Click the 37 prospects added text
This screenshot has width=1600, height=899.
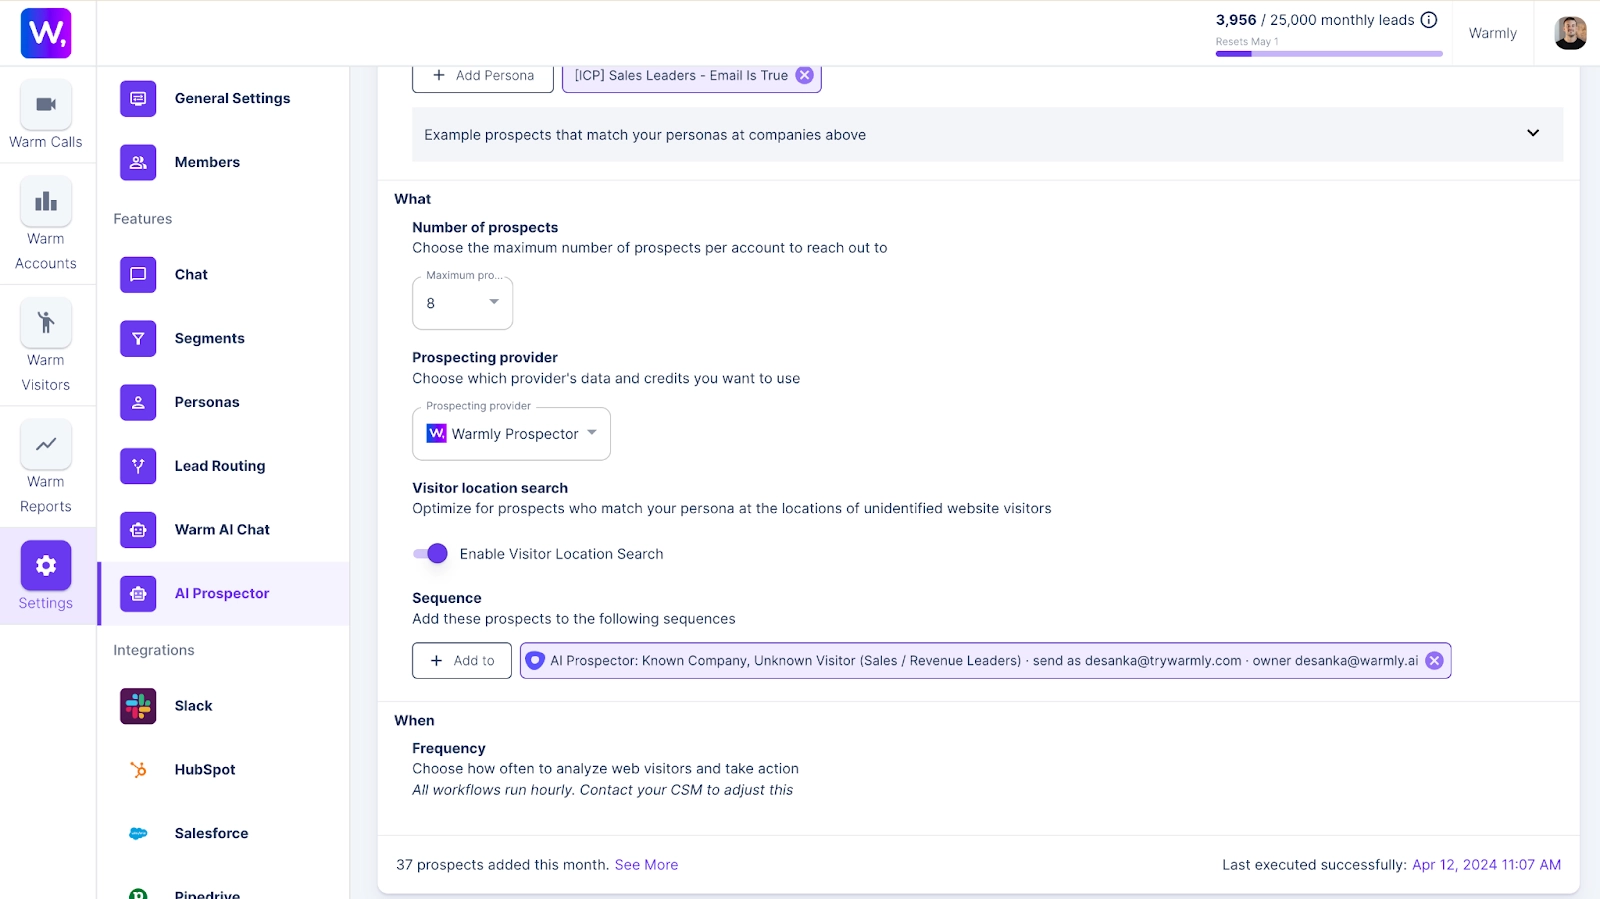point(502,865)
